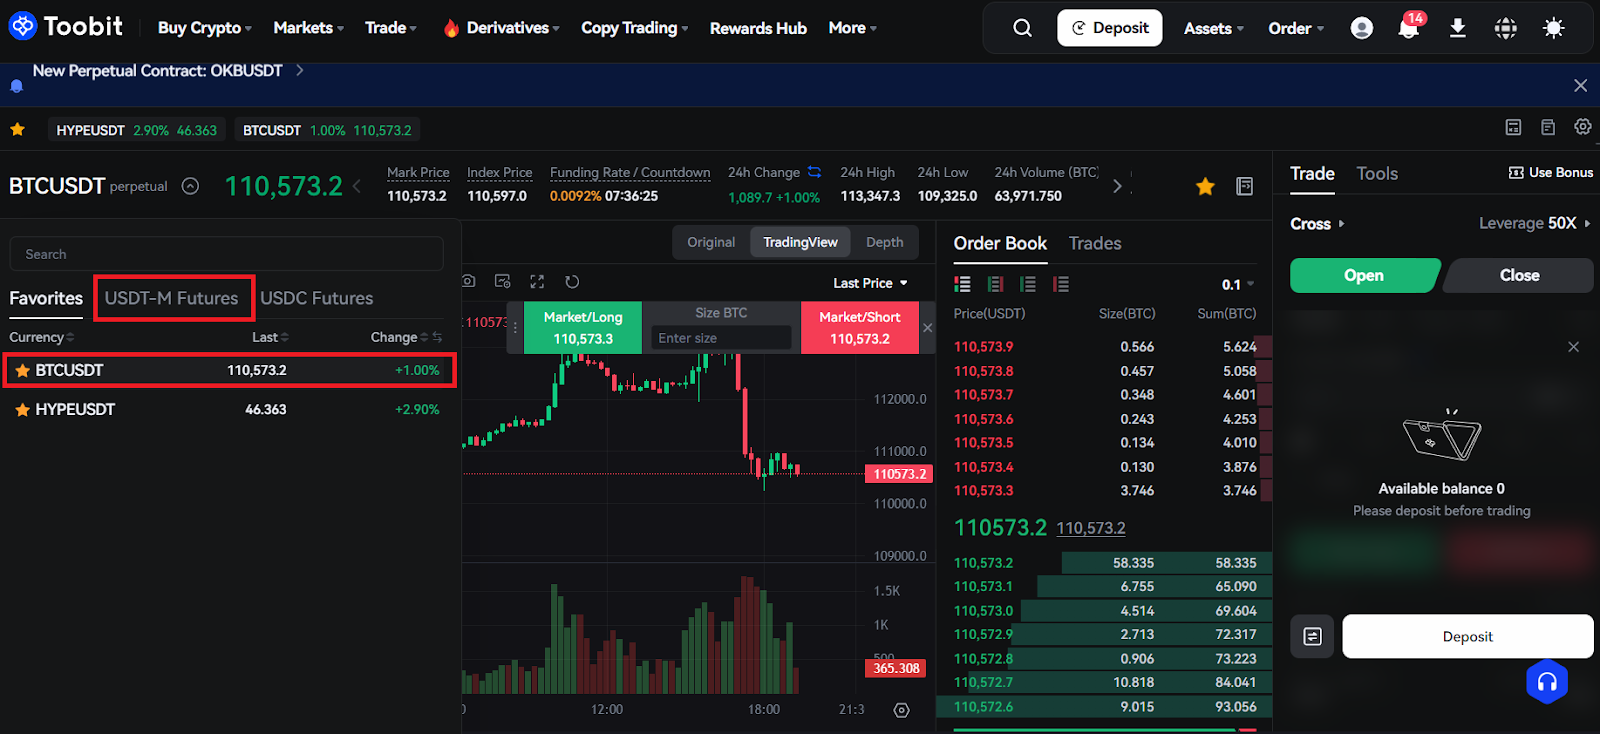Click the star icon at the ticker bar start
Screen dimensions: 1600x734
point(17,129)
